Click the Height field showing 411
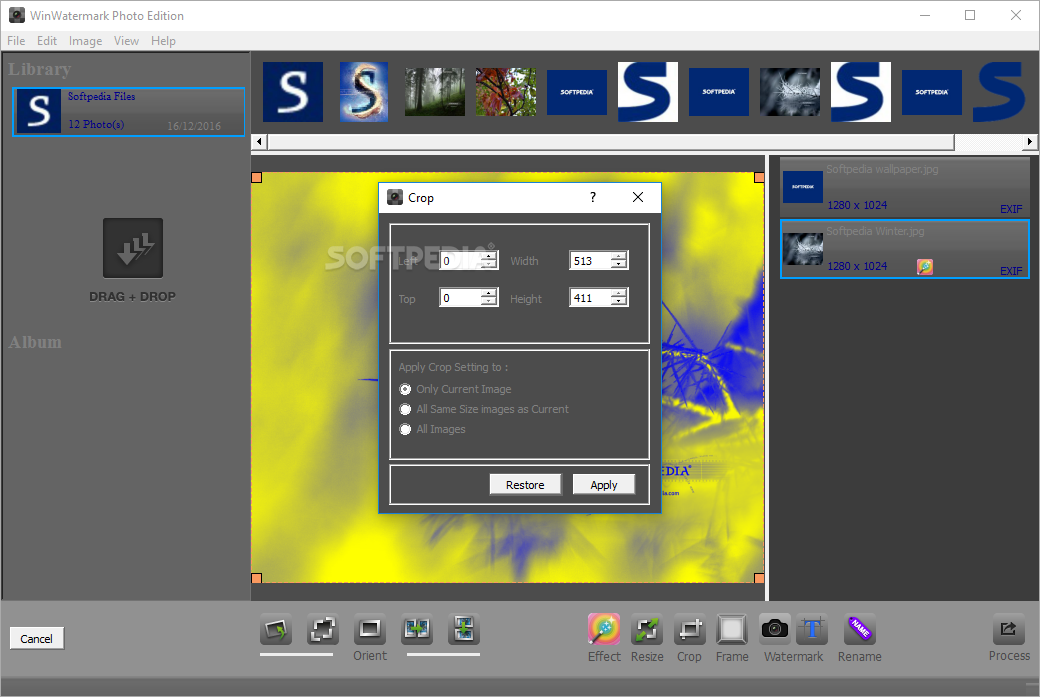Viewport: 1040px width, 697px height. pyautogui.click(x=591, y=298)
